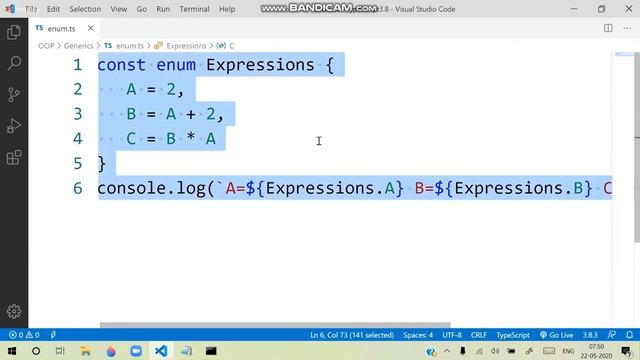Open the Run and Debug view
The image size is (640, 360).
click(x=14, y=126)
